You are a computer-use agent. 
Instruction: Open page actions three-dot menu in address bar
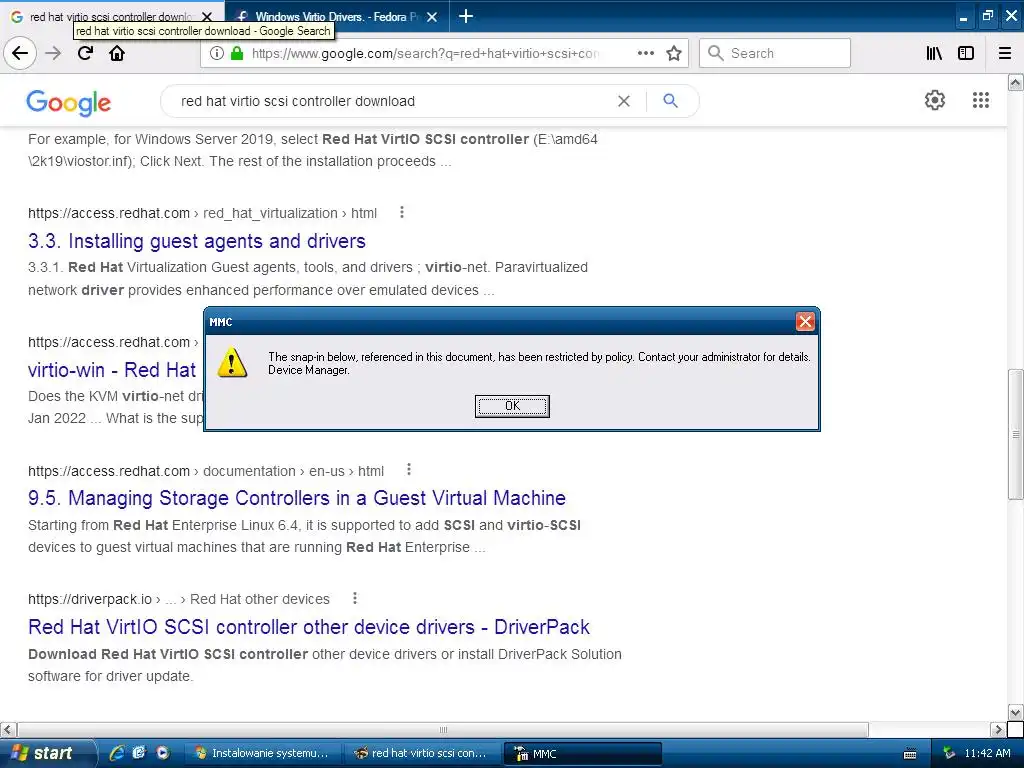click(645, 54)
